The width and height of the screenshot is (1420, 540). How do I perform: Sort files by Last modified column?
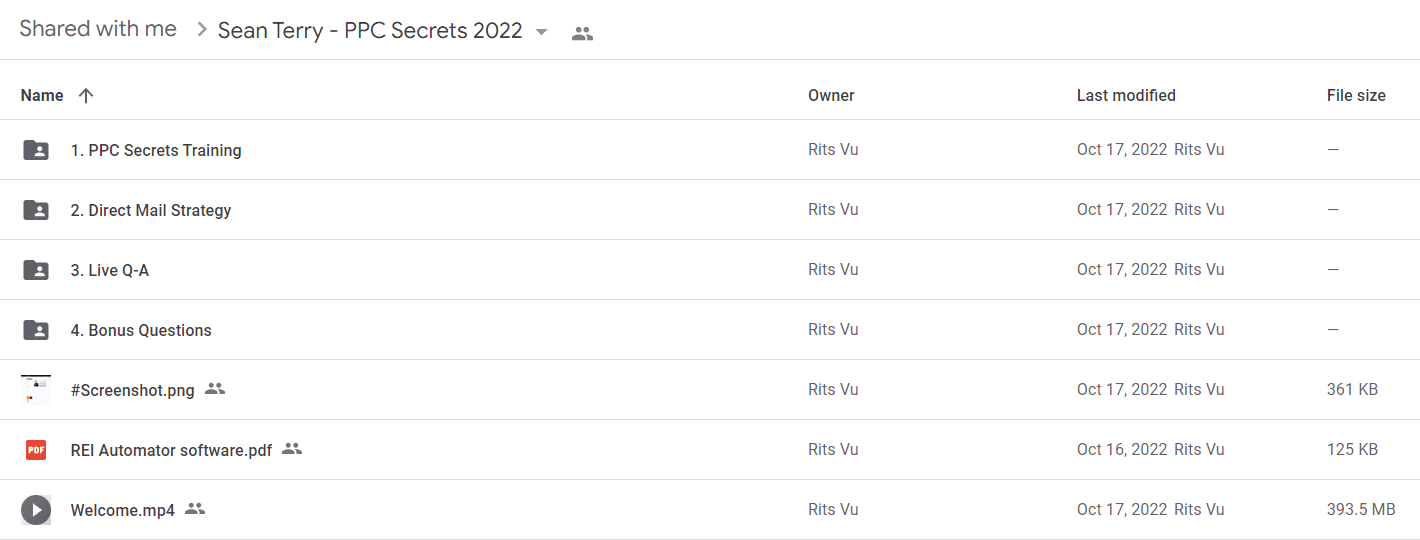[x=1126, y=96]
